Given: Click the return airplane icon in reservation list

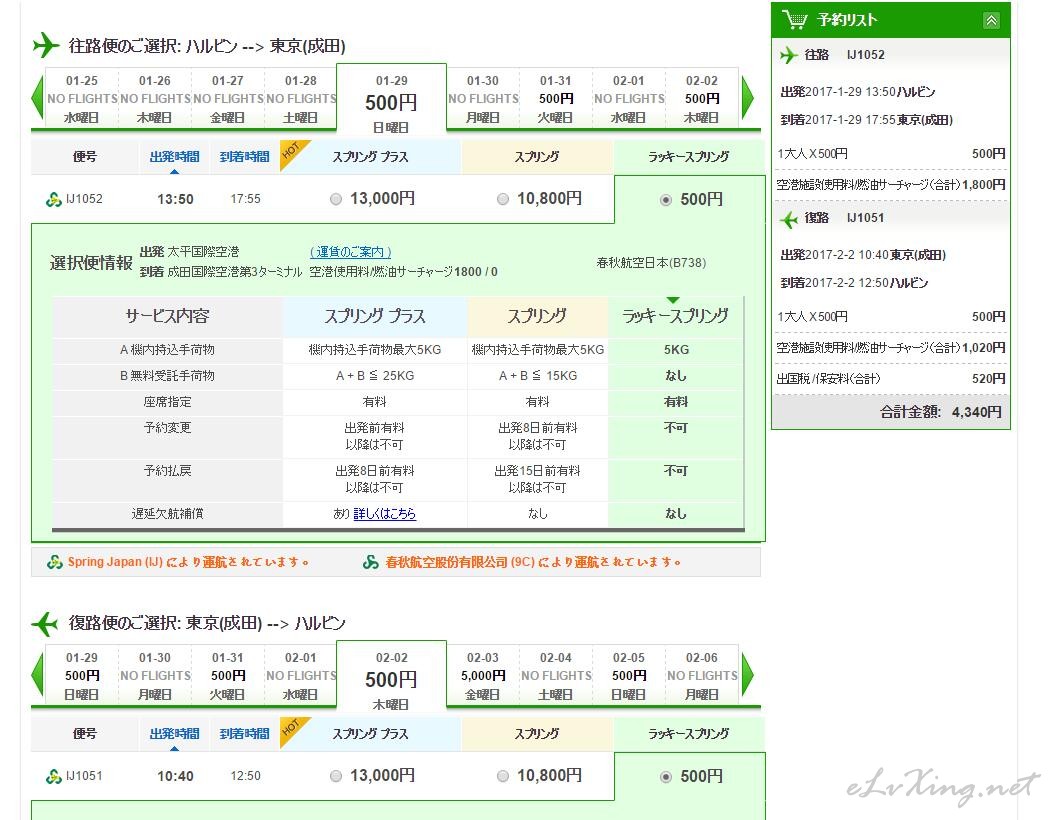Looking at the screenshot, I should coord(789,219).
